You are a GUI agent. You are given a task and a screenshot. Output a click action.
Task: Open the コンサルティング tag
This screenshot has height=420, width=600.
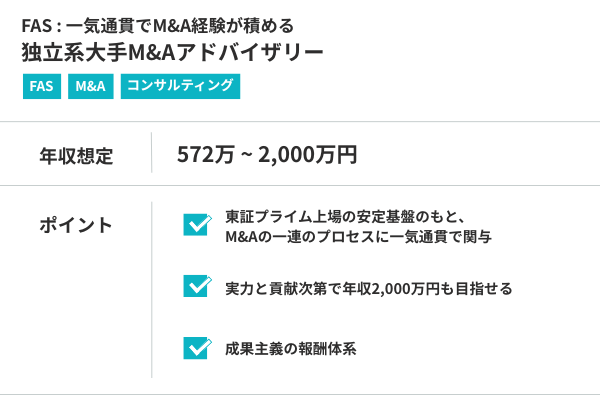point(181,86)
